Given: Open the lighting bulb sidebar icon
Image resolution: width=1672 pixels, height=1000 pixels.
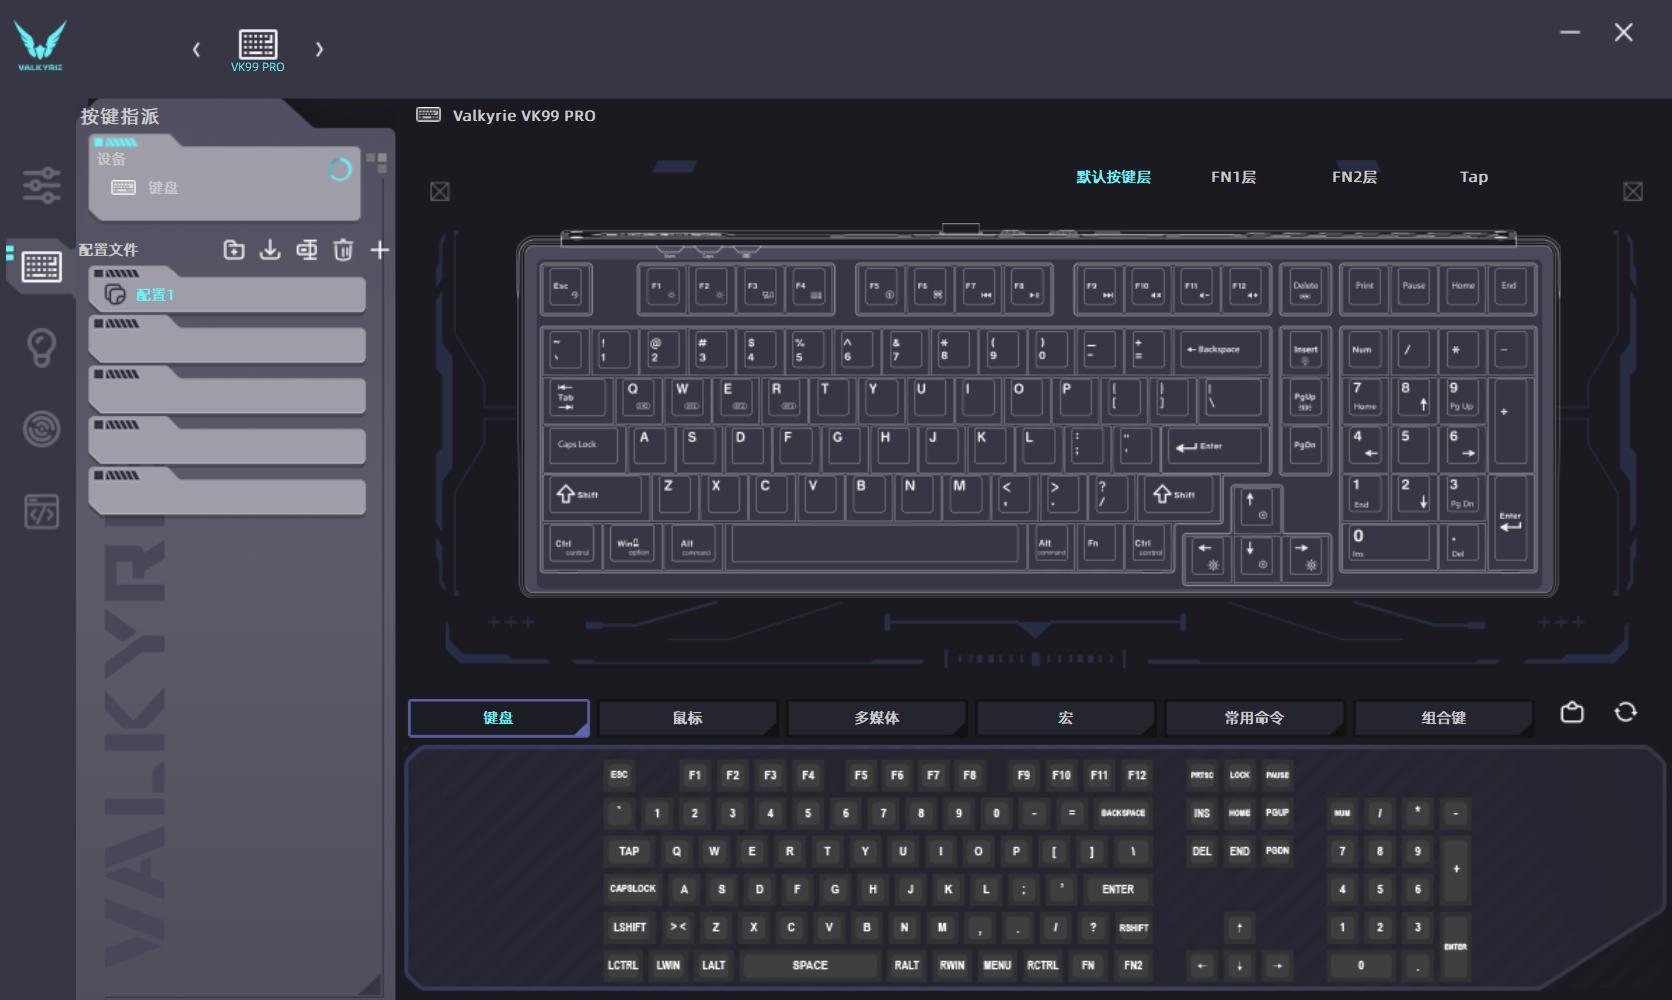Looking at the screenshot, I should pos(41,348).
